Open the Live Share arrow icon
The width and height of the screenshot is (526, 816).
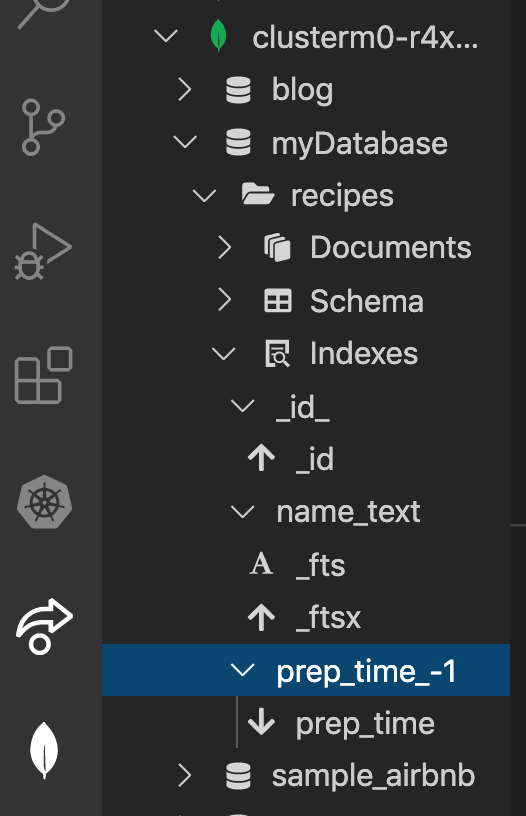(x=44, y=626)
